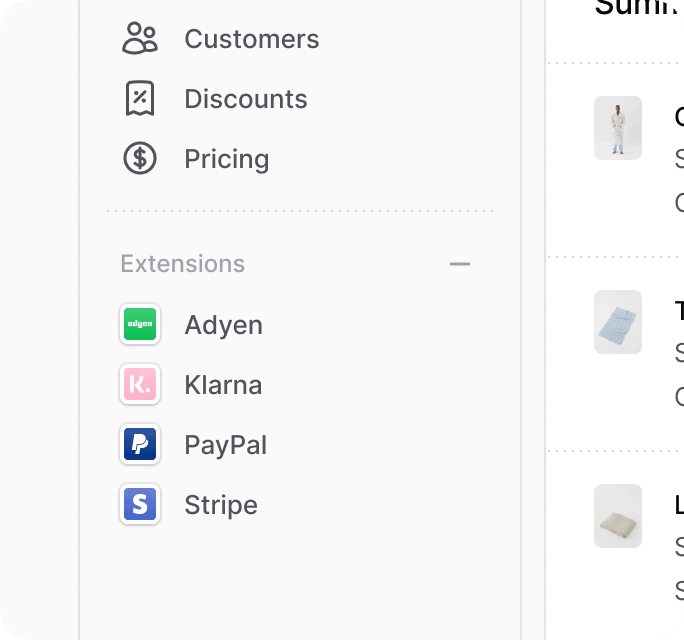Click the Discounts receipt percent icon

tap(140, 98)
